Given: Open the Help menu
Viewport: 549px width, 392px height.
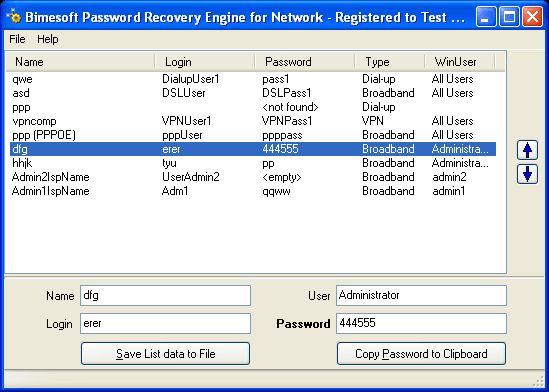Looking at the screenshot, I should pos(48,39).
